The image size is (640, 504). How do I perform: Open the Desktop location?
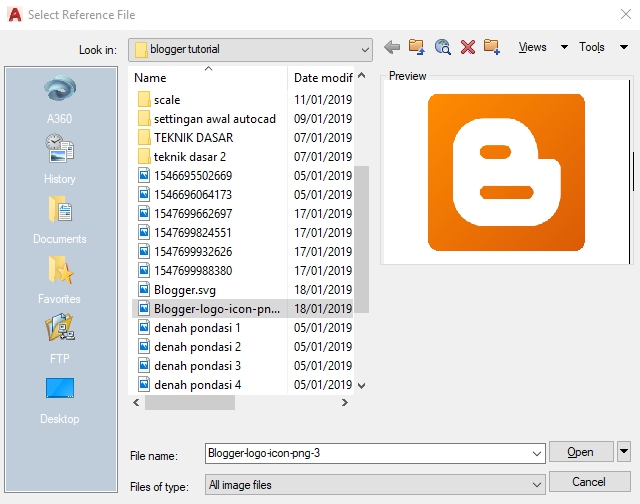(60, 400)
